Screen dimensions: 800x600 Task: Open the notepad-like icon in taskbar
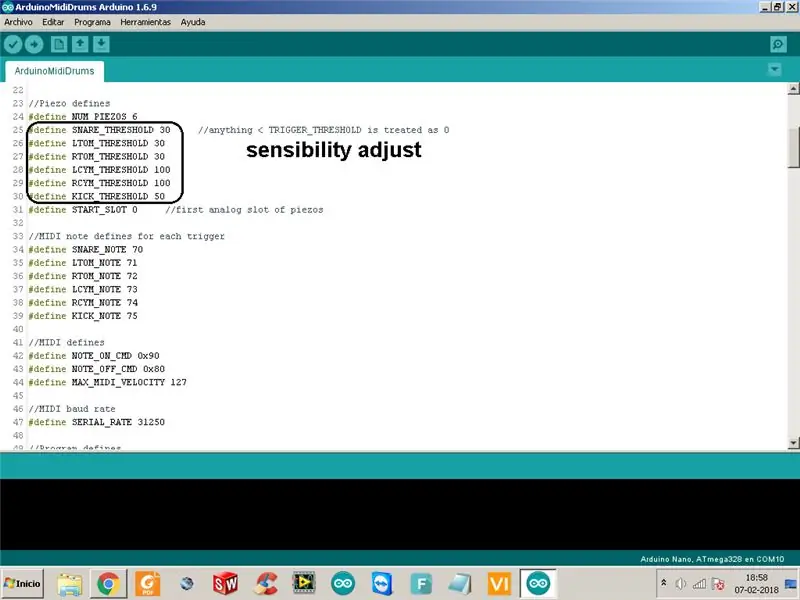pyautogui.click(x=460, y=584)
